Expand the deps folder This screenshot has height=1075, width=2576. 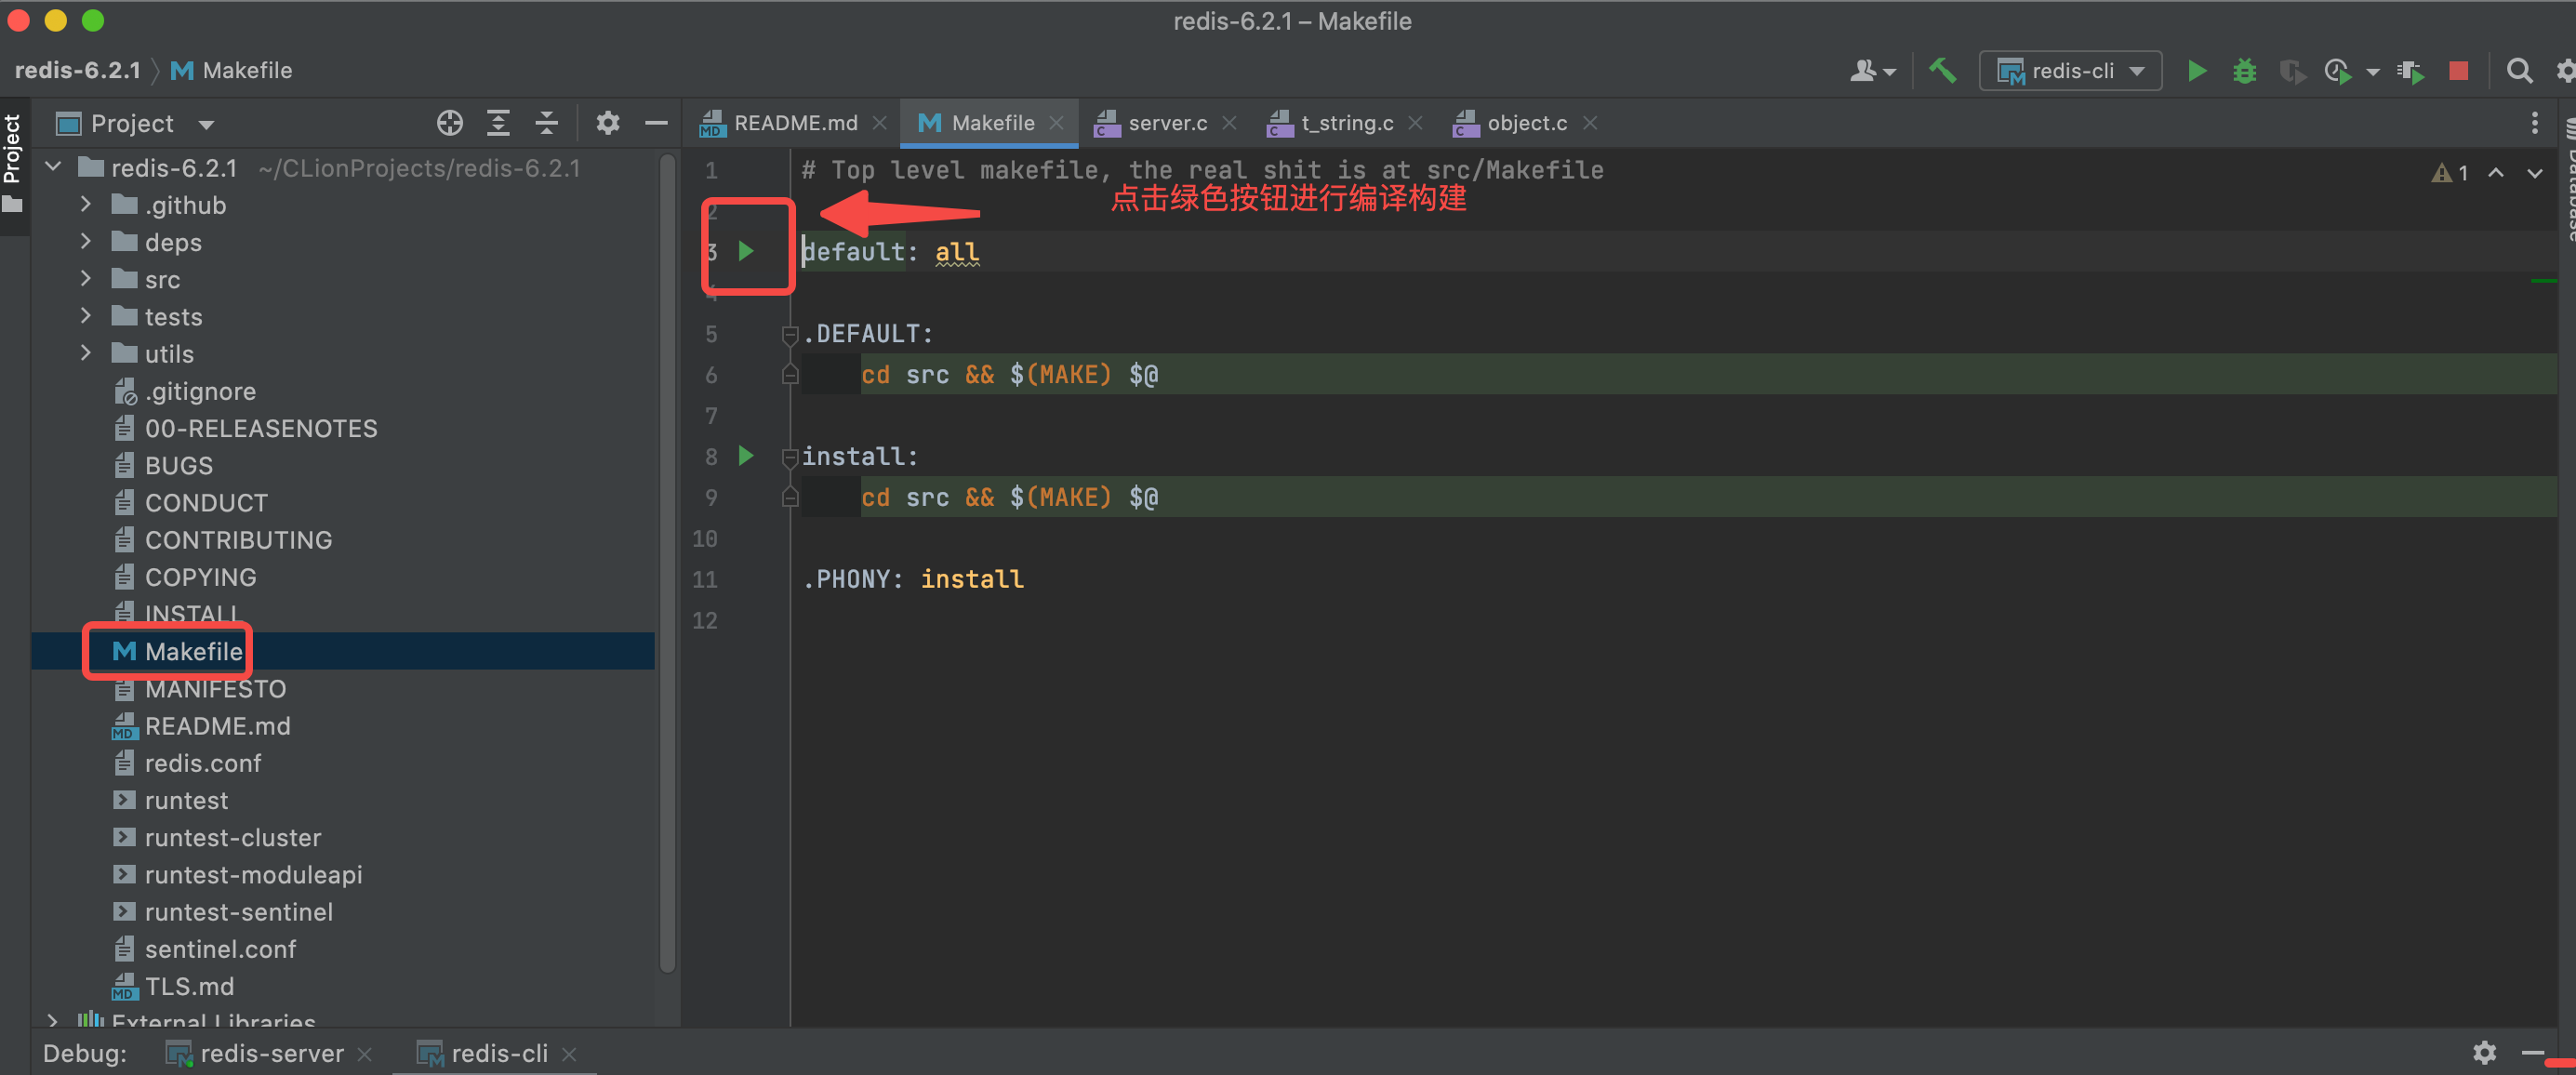pos(86,242)
